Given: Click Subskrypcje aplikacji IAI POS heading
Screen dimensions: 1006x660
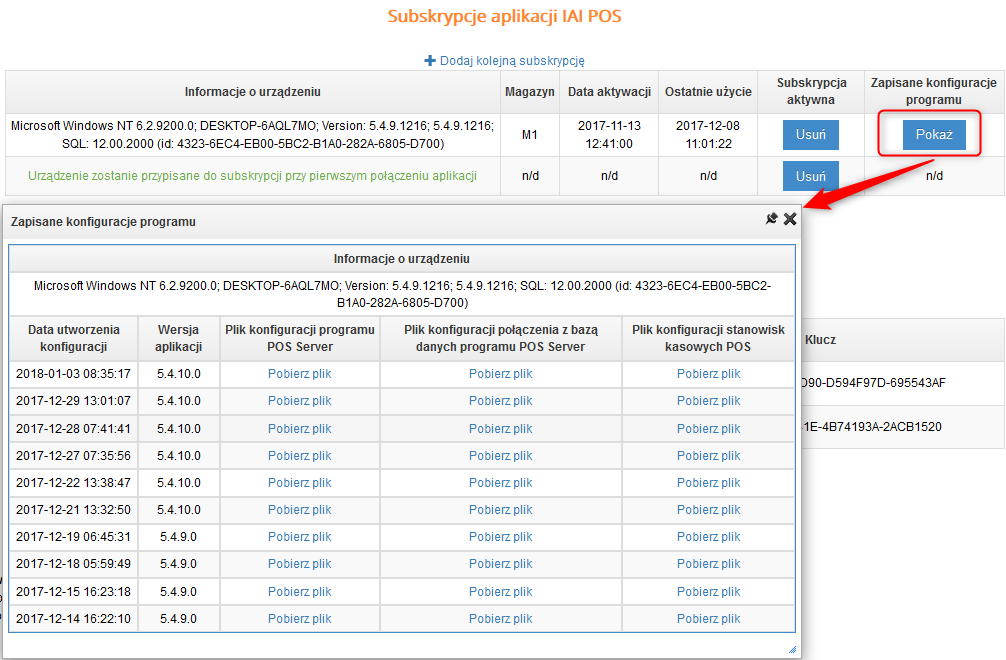Looking at the screenshot, I should [504, 16].
